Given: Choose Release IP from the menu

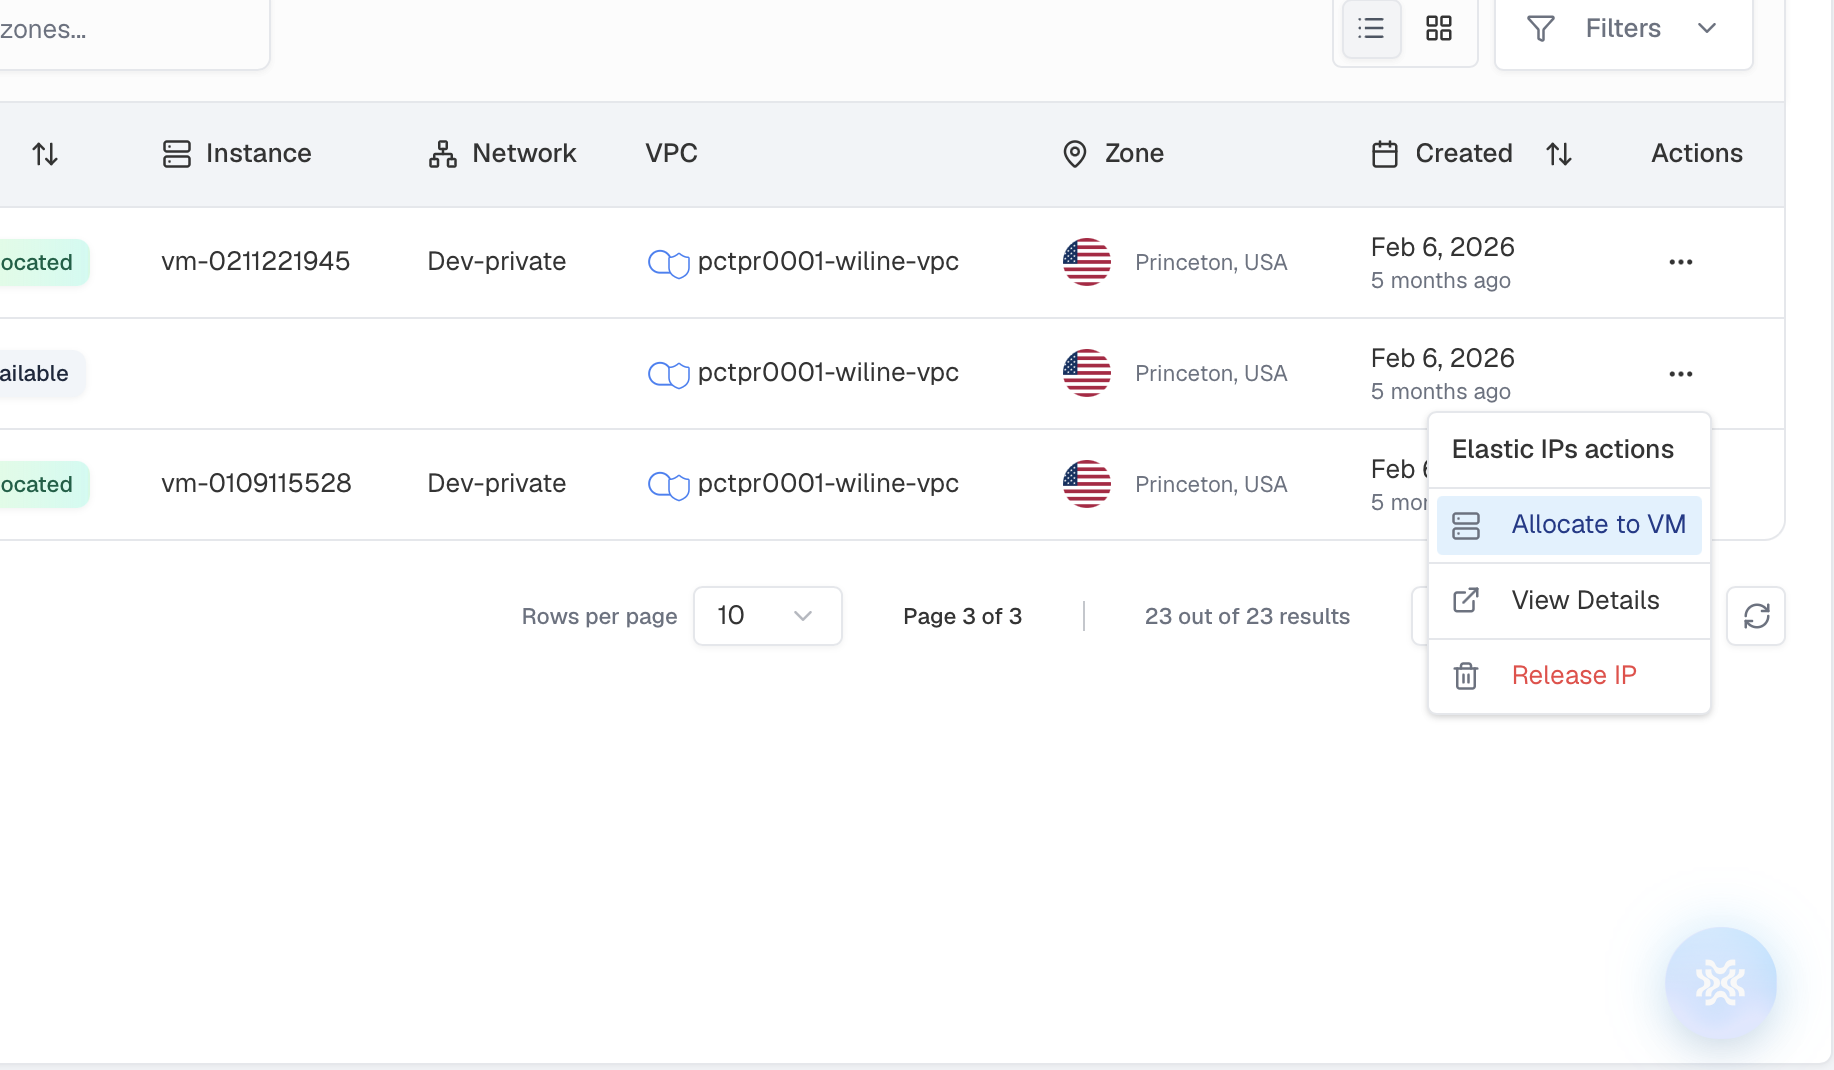Looking at the screenshot, I should 1569,676.
